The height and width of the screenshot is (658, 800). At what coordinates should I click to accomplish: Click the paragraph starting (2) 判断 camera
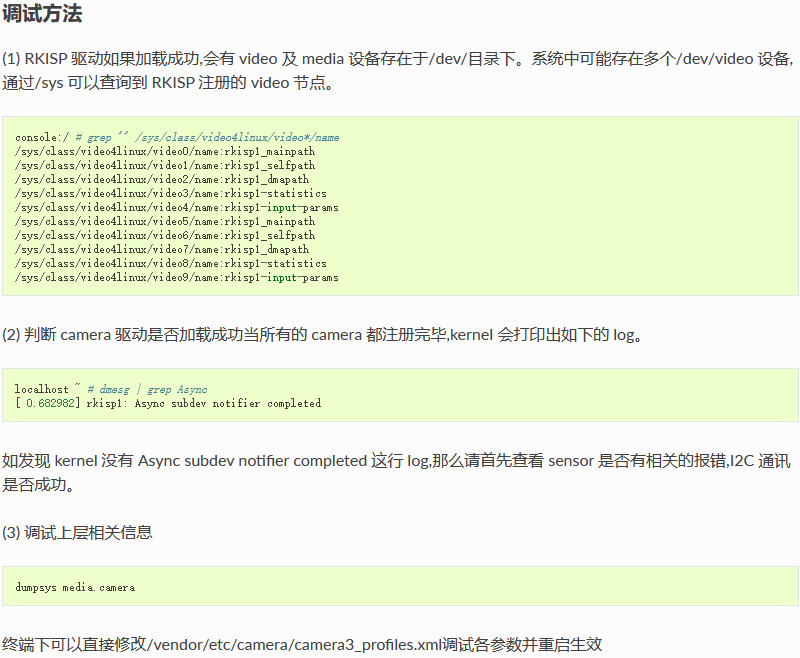pyautogui.click(x=322, y=335)
